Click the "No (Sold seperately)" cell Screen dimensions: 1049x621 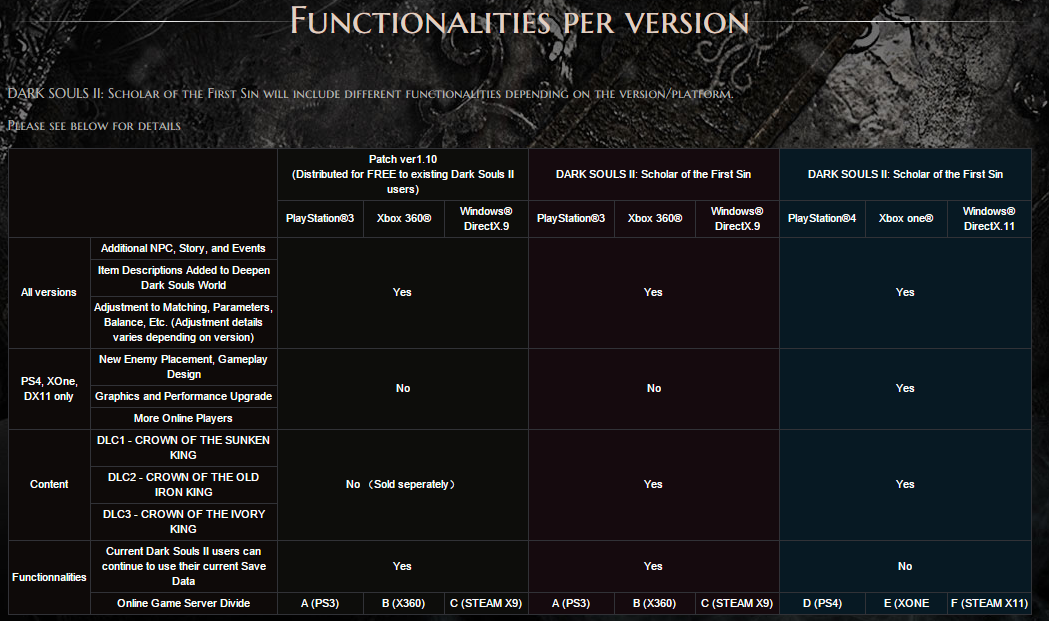point(402,484)
